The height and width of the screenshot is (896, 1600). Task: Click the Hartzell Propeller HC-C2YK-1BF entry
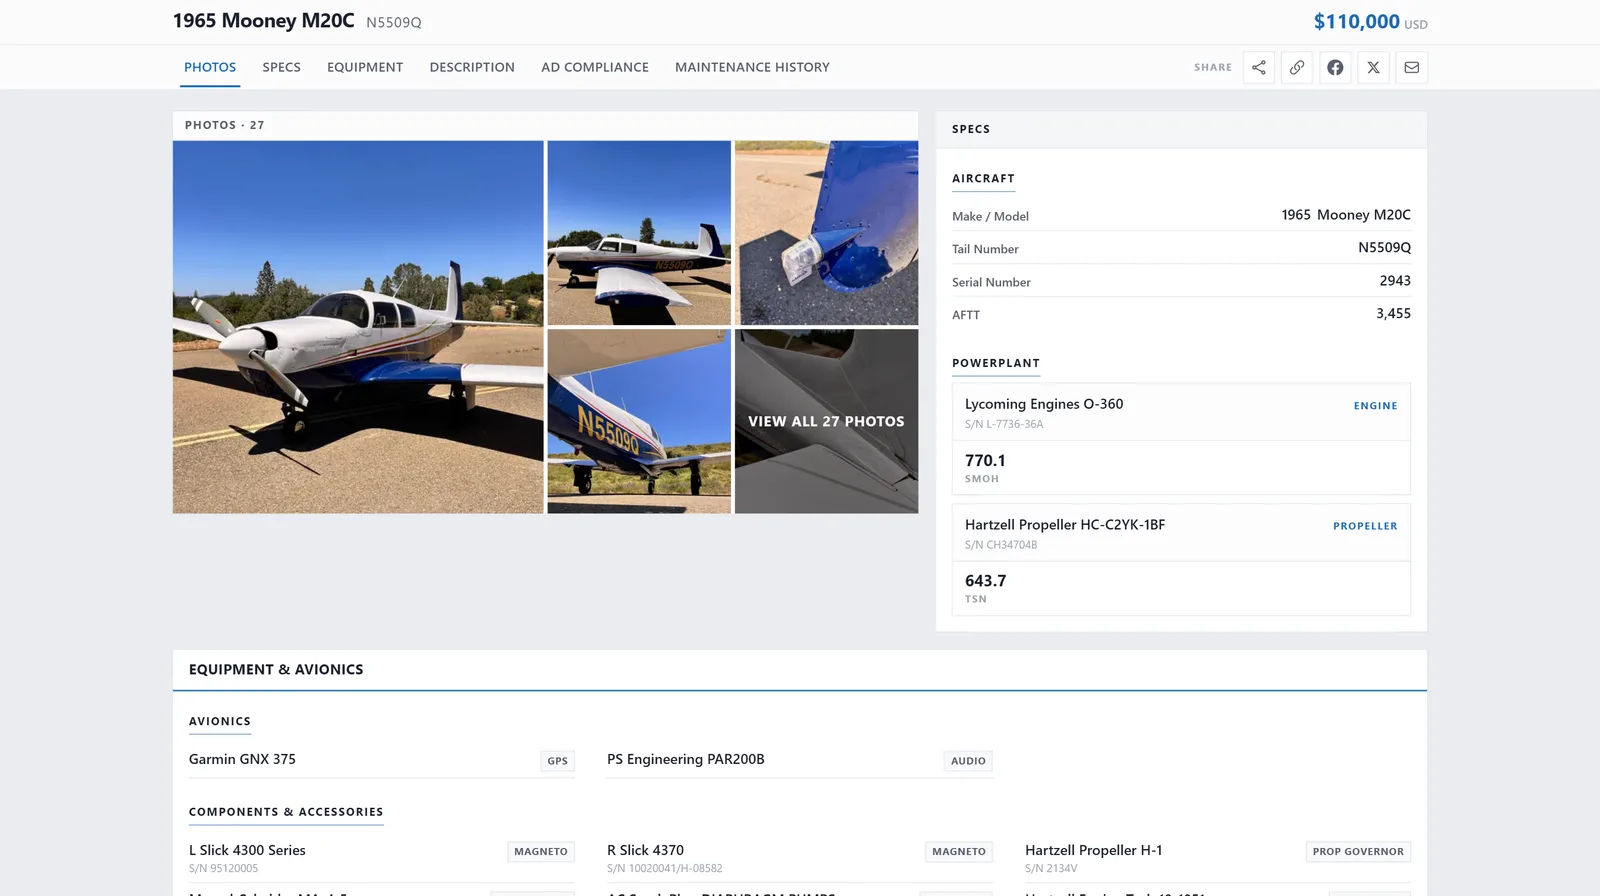coord(1065,525)
